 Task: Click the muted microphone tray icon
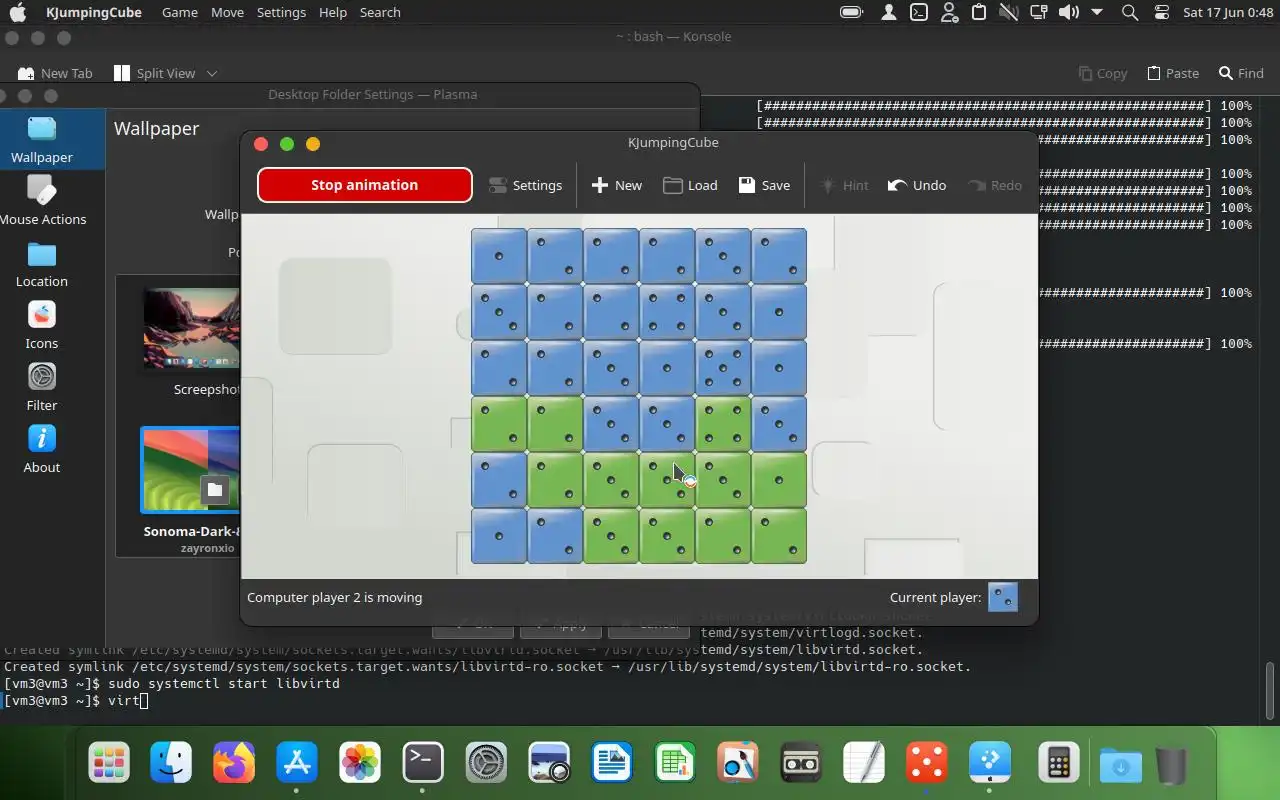[x=1009, y=12]
